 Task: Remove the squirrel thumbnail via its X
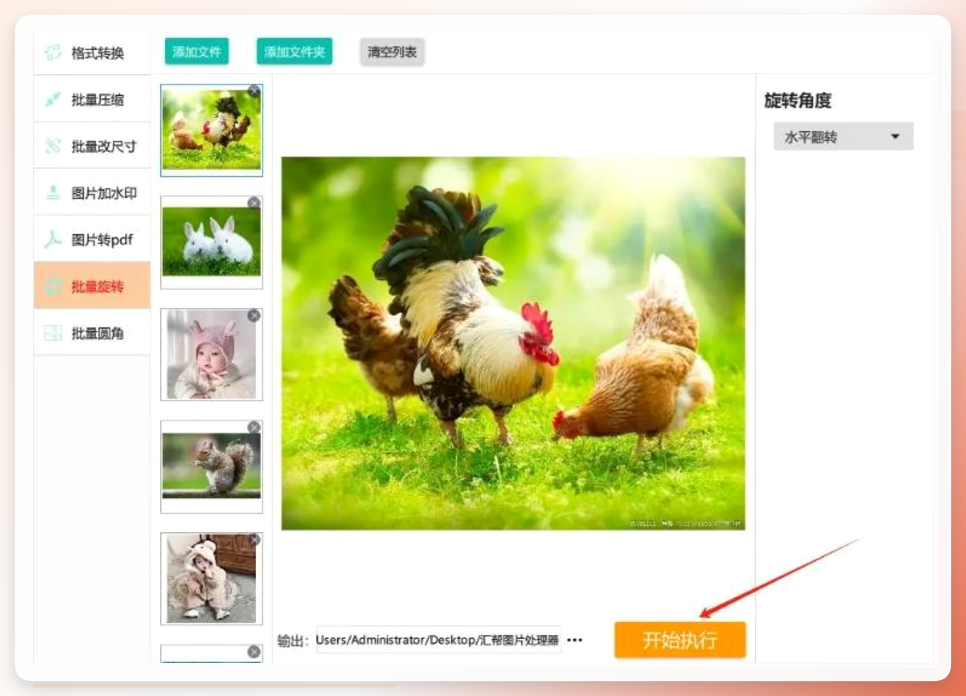click(254, 427)
